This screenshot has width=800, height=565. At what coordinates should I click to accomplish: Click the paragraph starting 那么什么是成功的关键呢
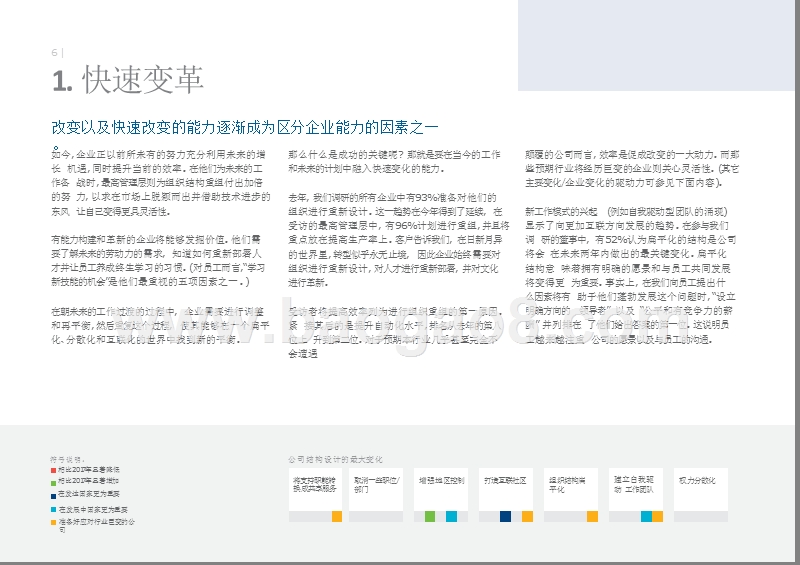tap(394, 161)
